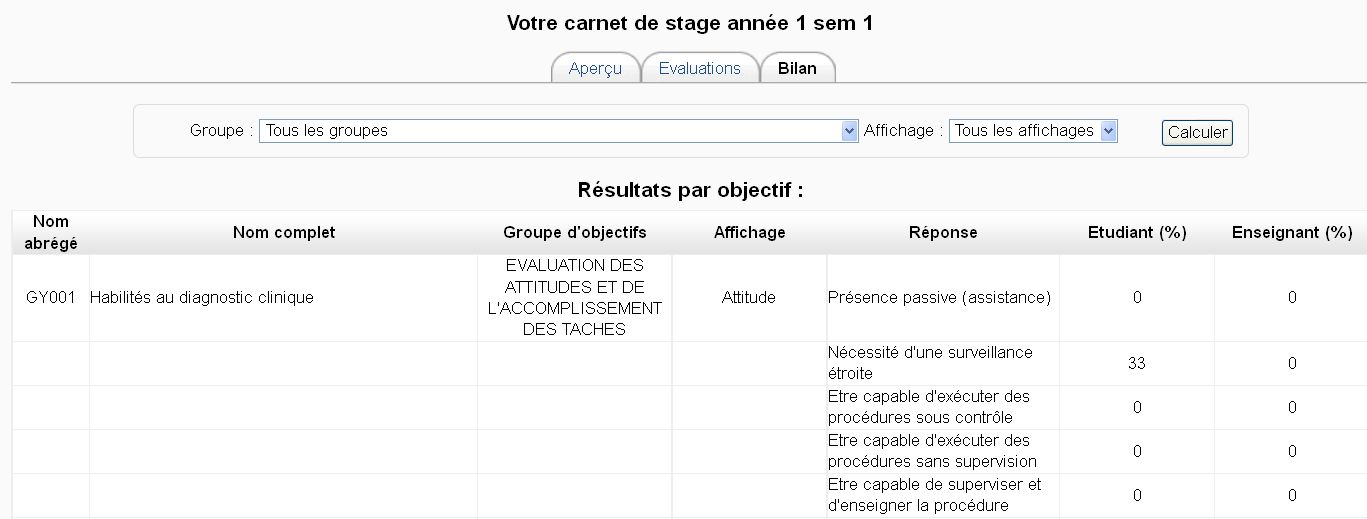Click the Enseignant (%) column header
1367x519 pixels.
[x=1291, y=232]
